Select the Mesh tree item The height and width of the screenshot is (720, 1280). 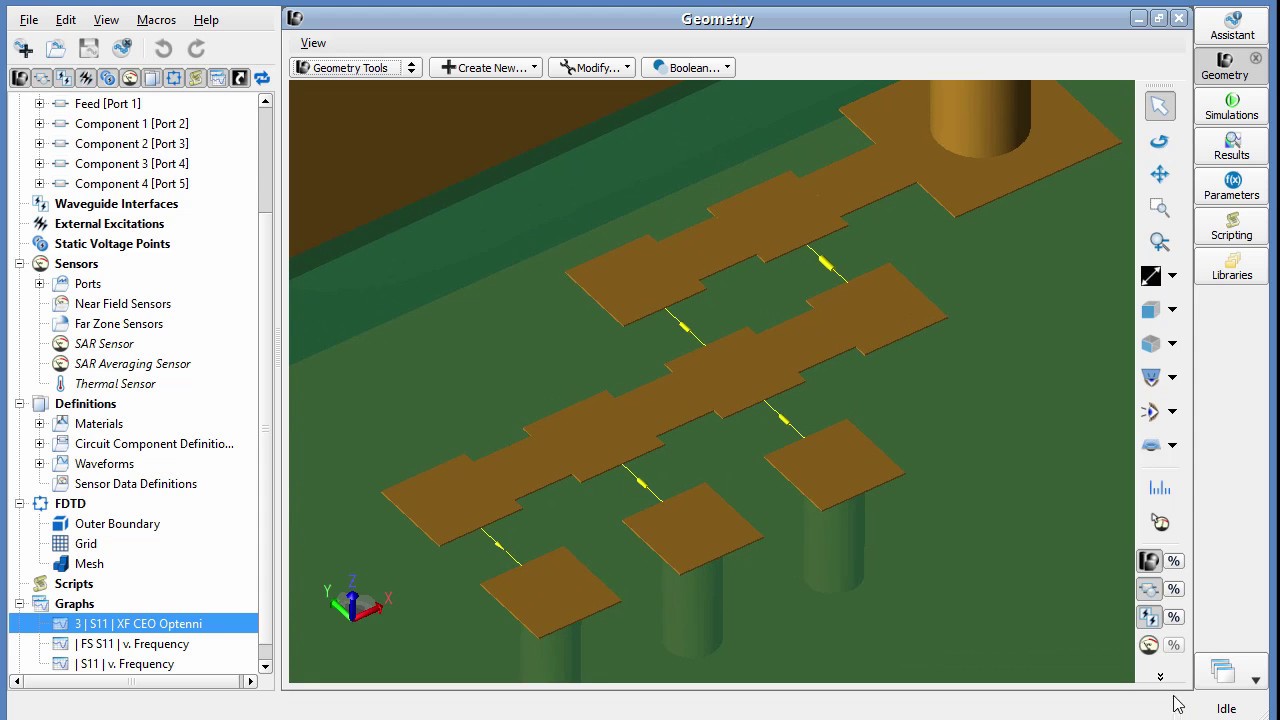(89, 564)
